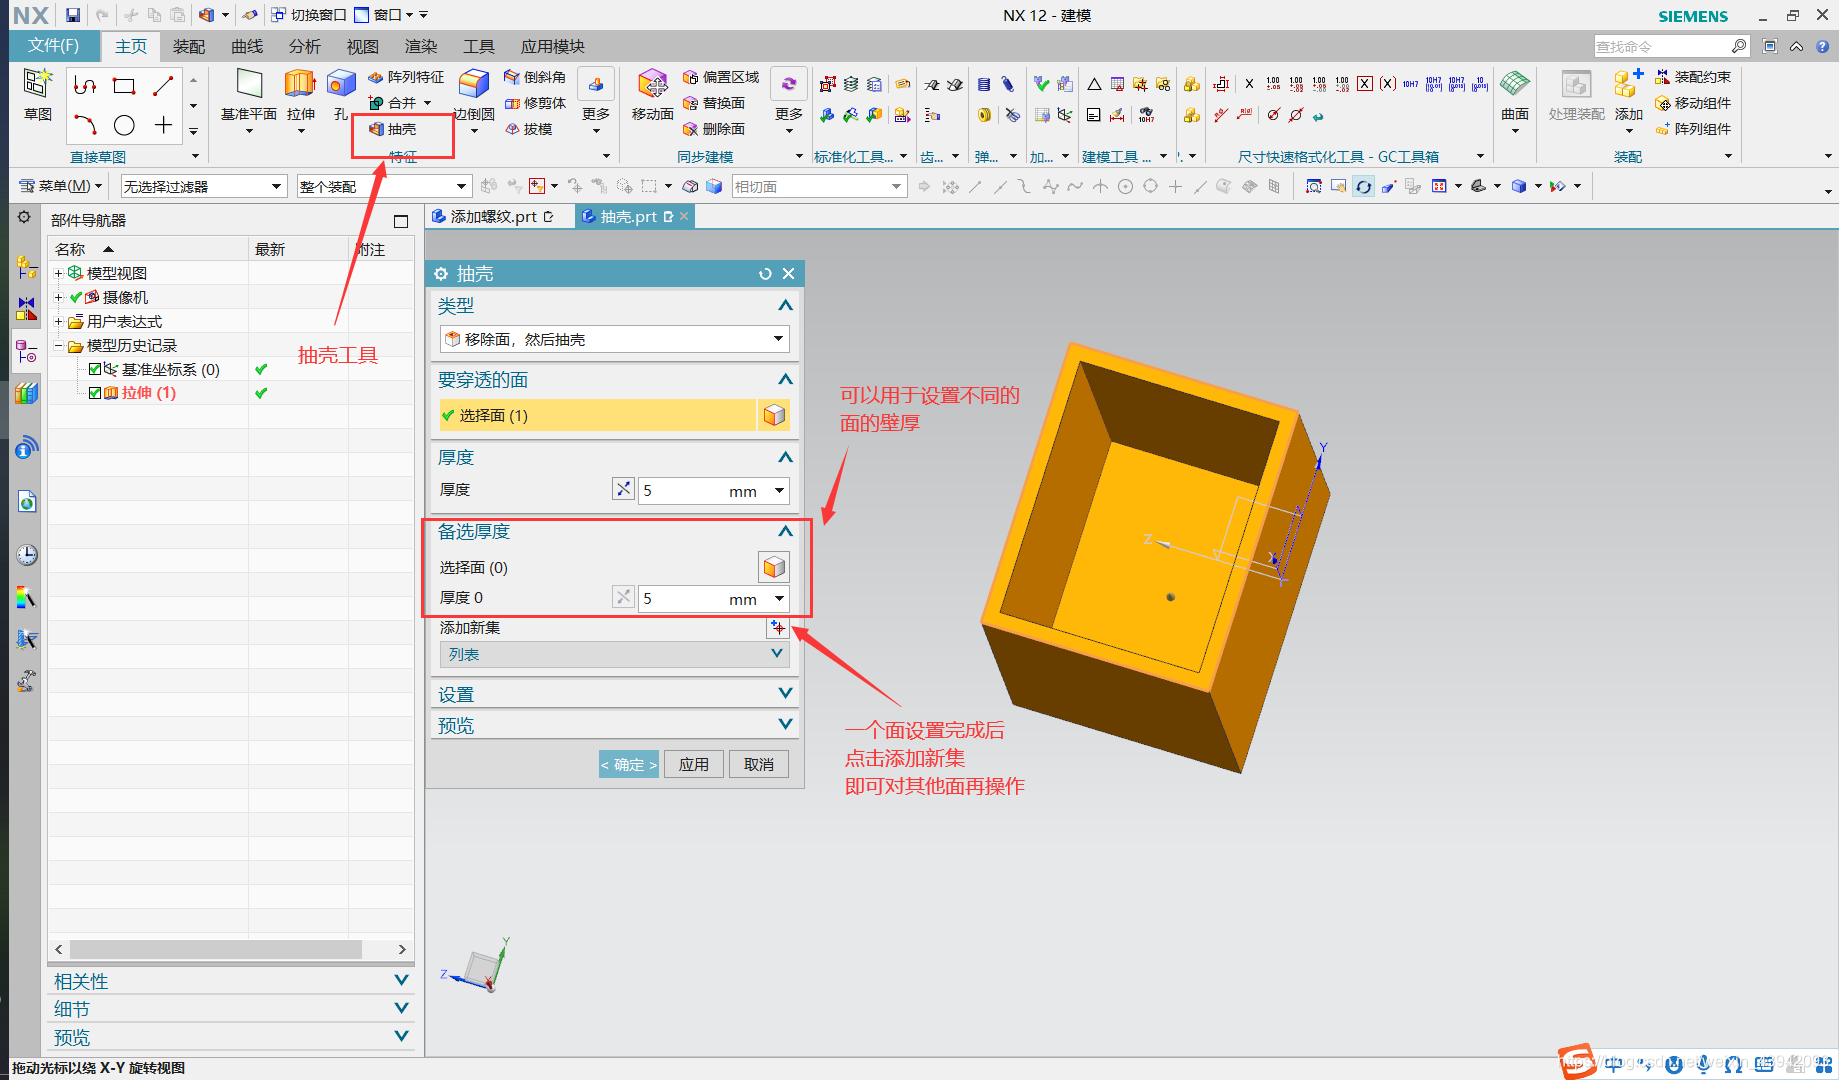This screenshot has width=1839, height=1080.
Task: Open the 文件(F) menu
Action: click(x=54, y=46)
